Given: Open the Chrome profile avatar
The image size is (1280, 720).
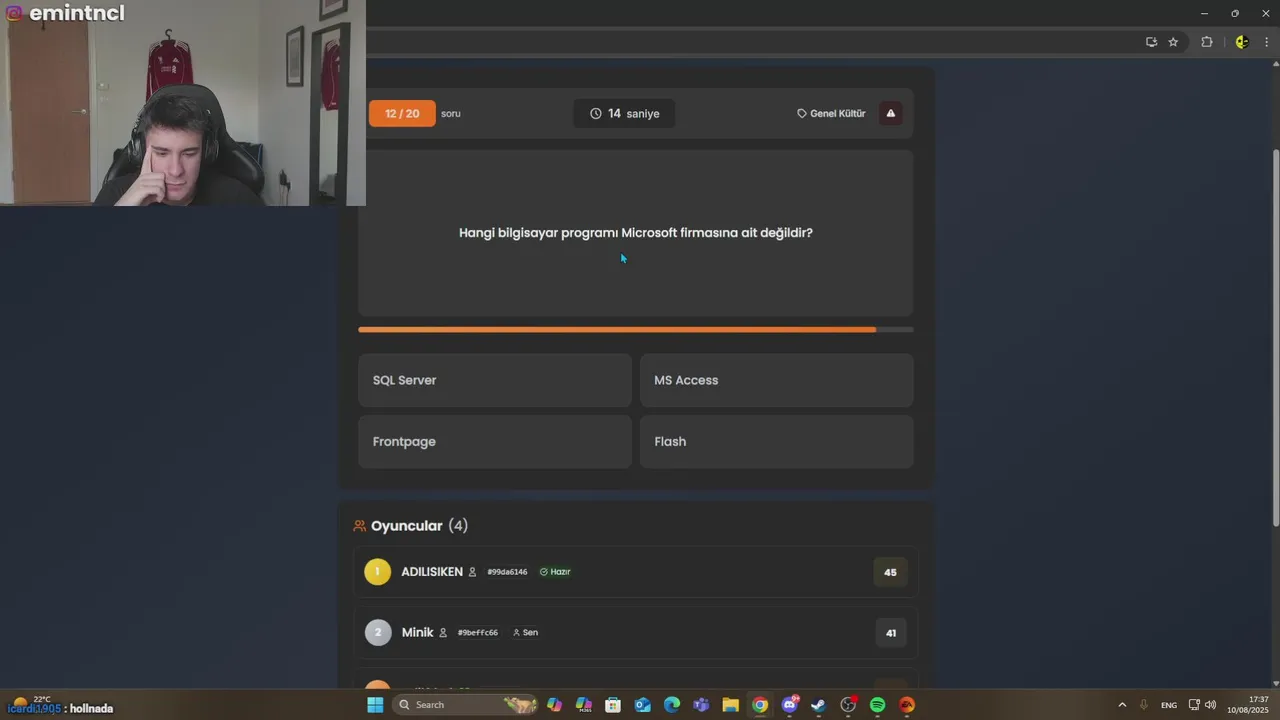Looking at the screenshot, I should (x=1242, y=42).
